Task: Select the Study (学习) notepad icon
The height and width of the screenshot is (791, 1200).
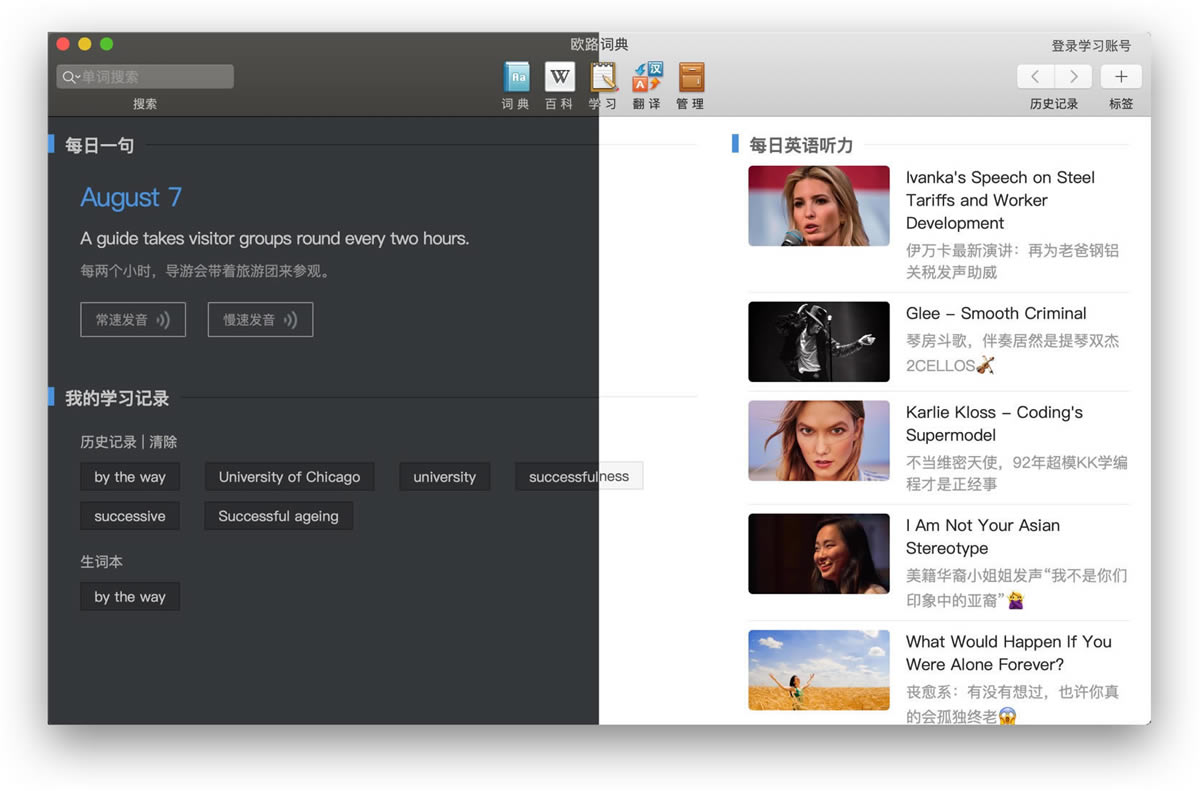Action: tap(603, 77)
